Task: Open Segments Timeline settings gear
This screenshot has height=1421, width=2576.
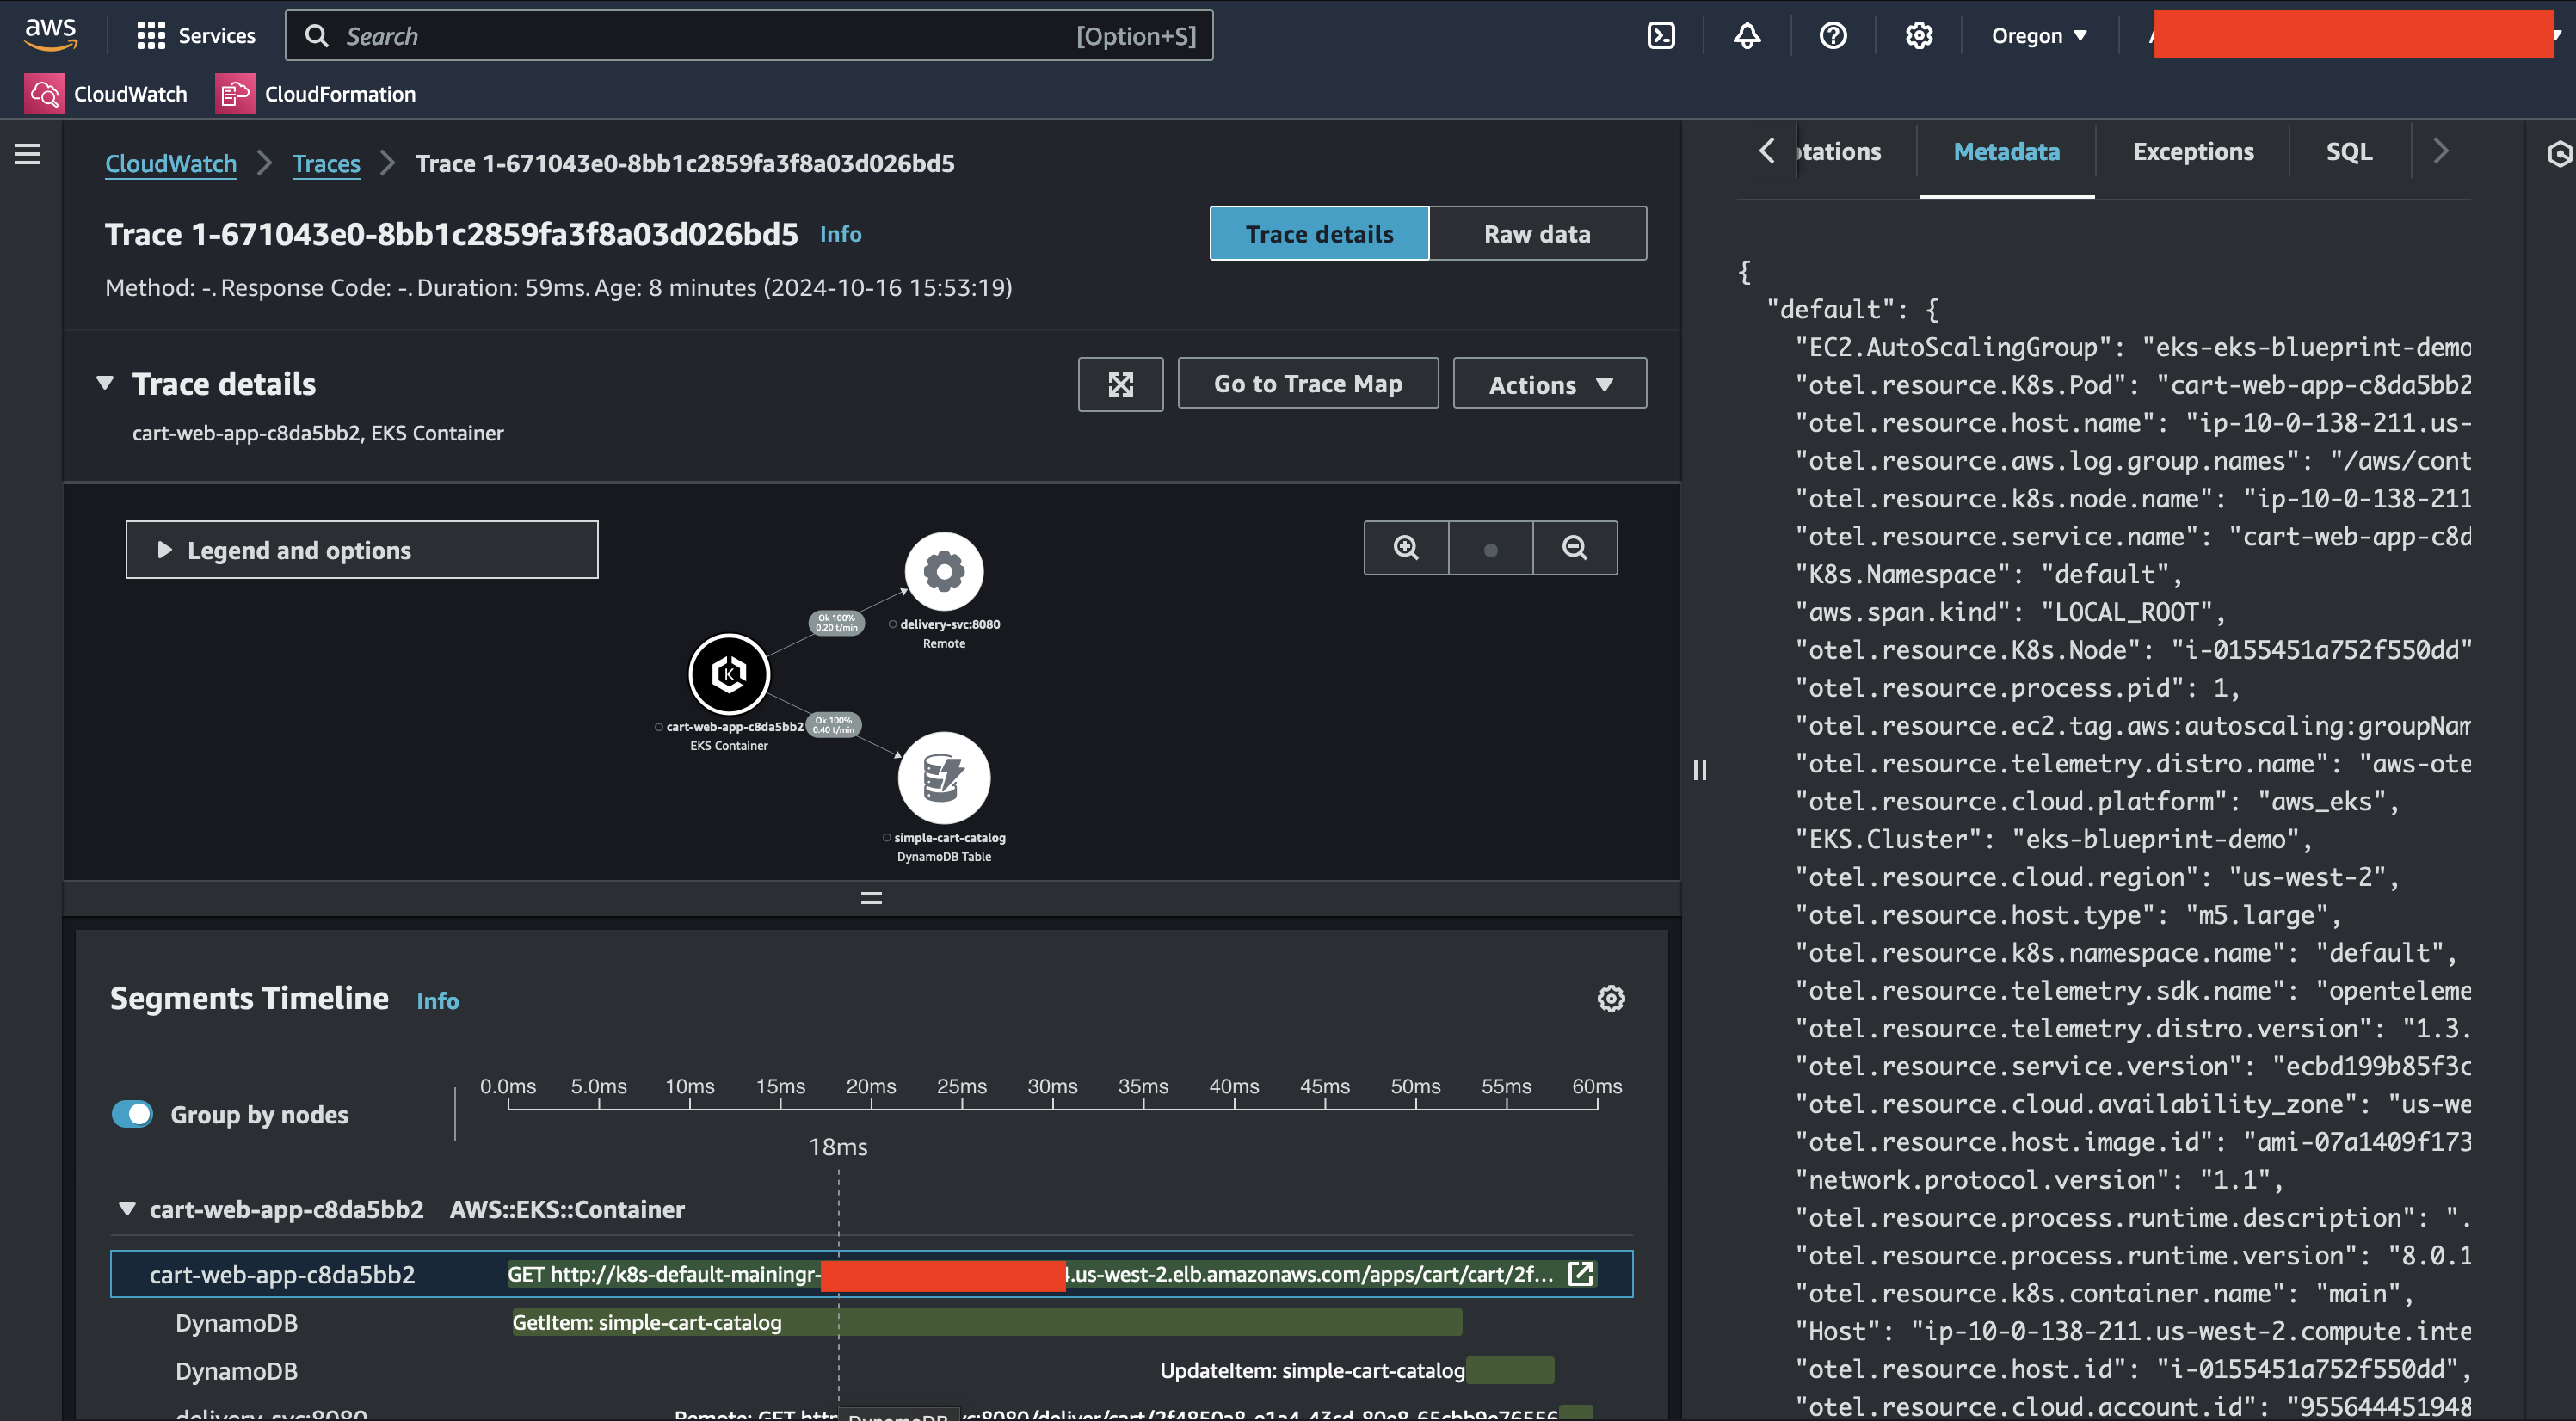Action: 1609,998
